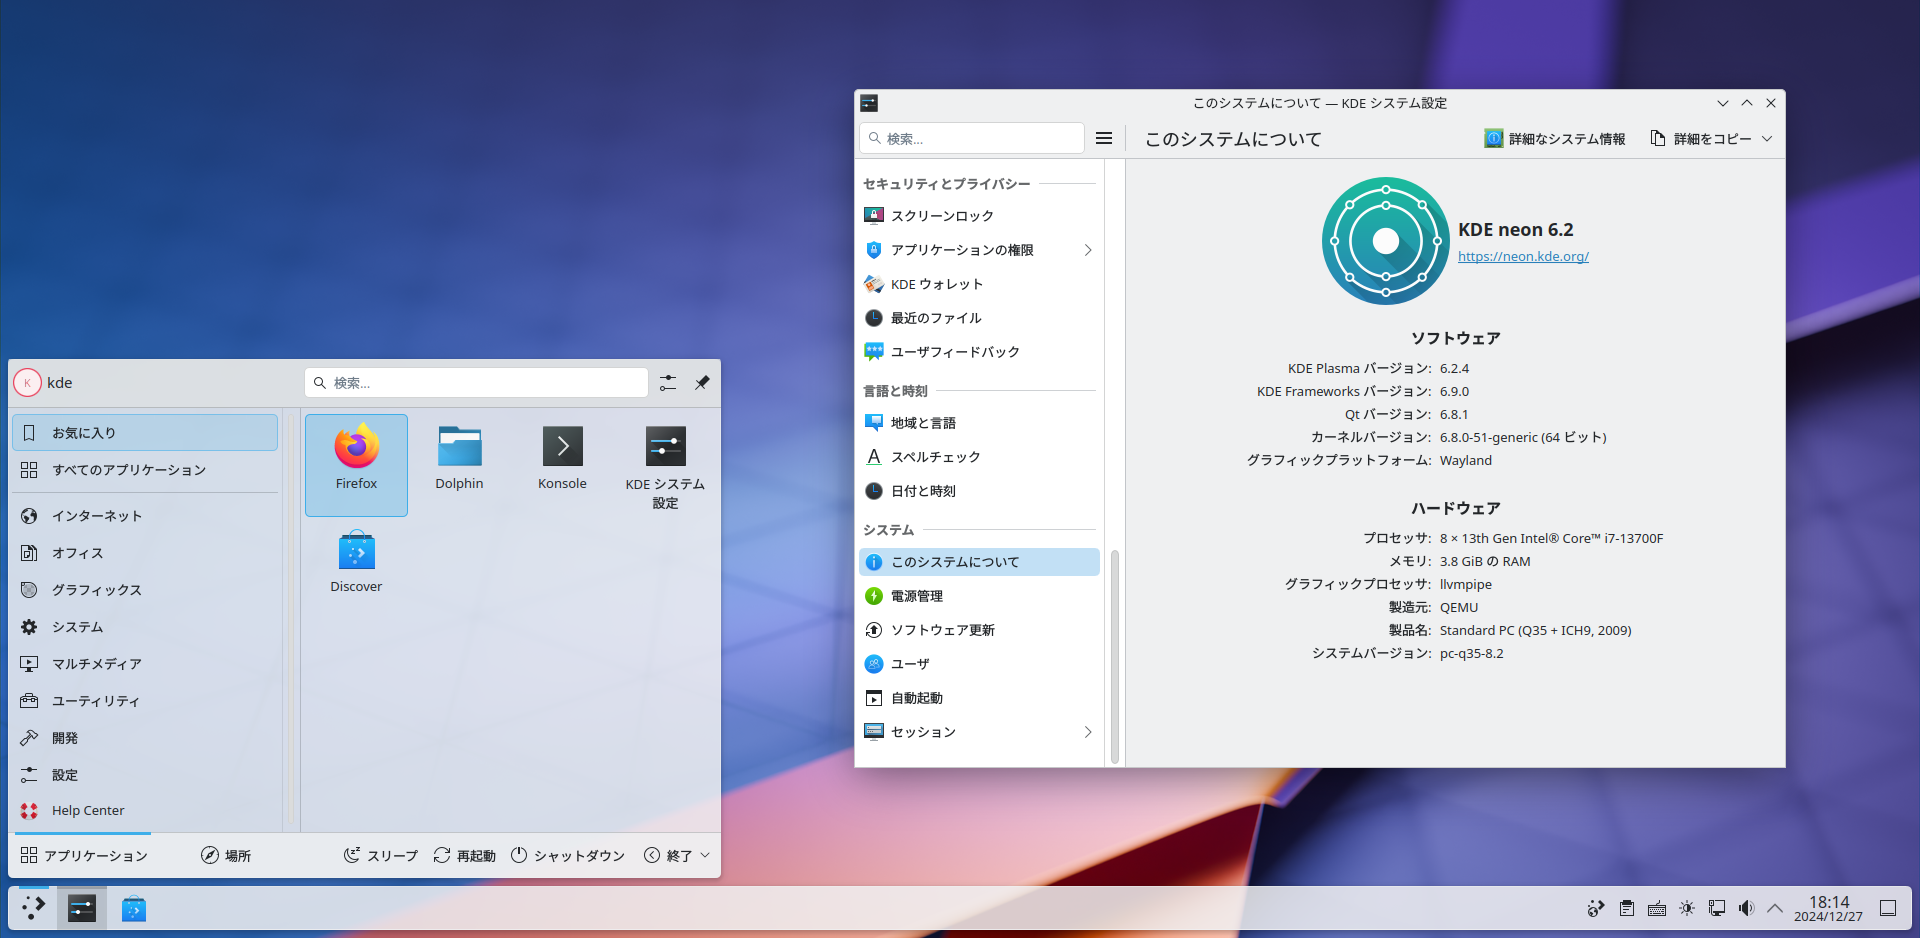The height and width of the screenshot is (938, 1920).
Task: Open the dropdown arrow beside 詳細をコピー
Action: (1767, 139)
